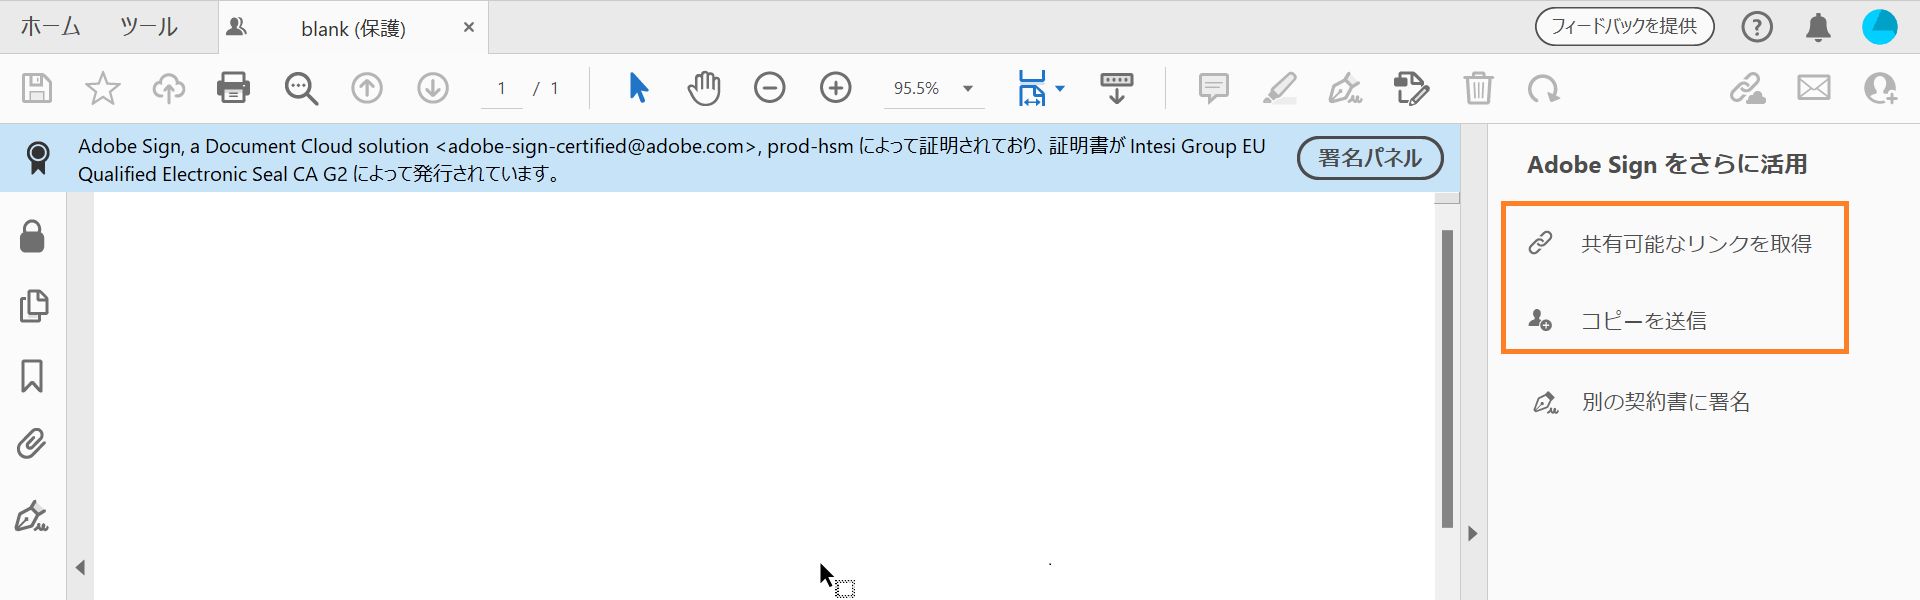Image resolution: width=1920 pixels, height=600 pixels.
Task: Open the find text magnifier tool
Action: (x=300, y=88)
